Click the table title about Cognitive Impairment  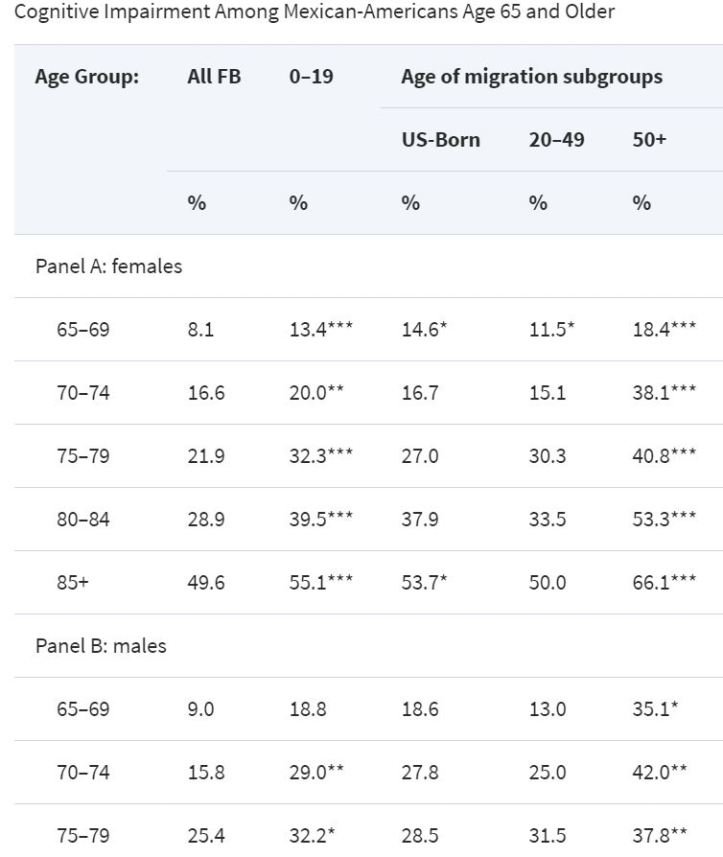307,13
